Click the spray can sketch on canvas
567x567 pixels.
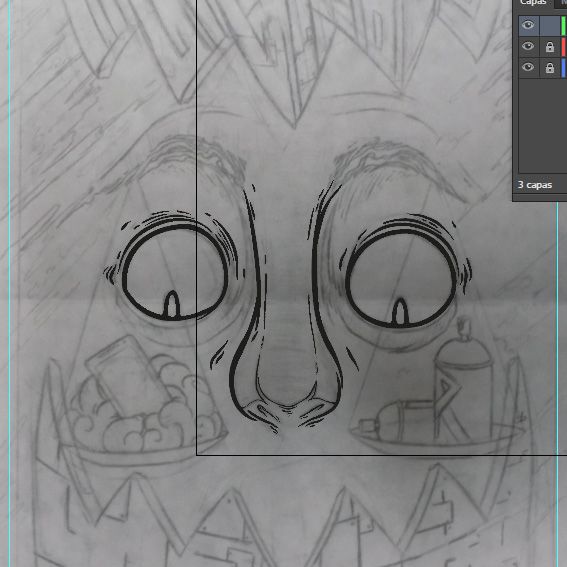tap(464, 380)
